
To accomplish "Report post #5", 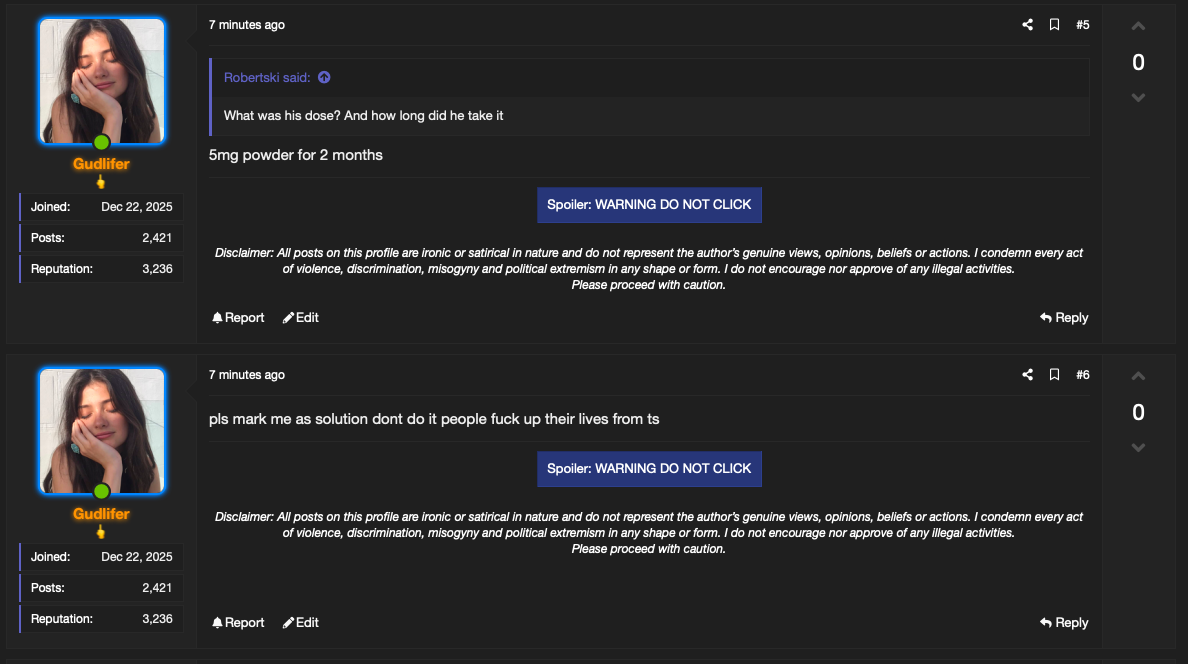I will pos(238,318).
